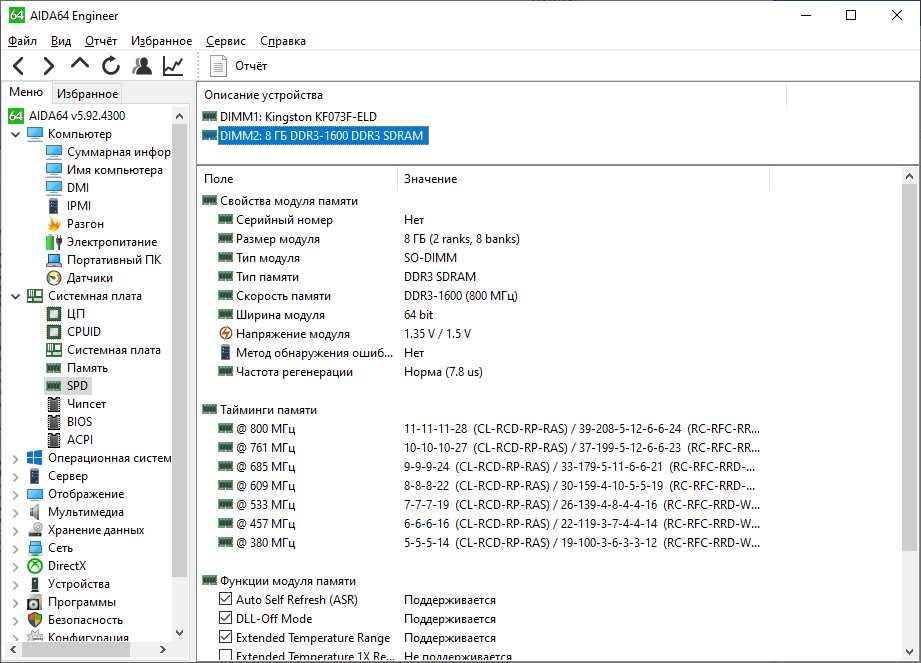Click the details pane scroll-down arrow
The image size is (921, 663).
coord(909,652)
